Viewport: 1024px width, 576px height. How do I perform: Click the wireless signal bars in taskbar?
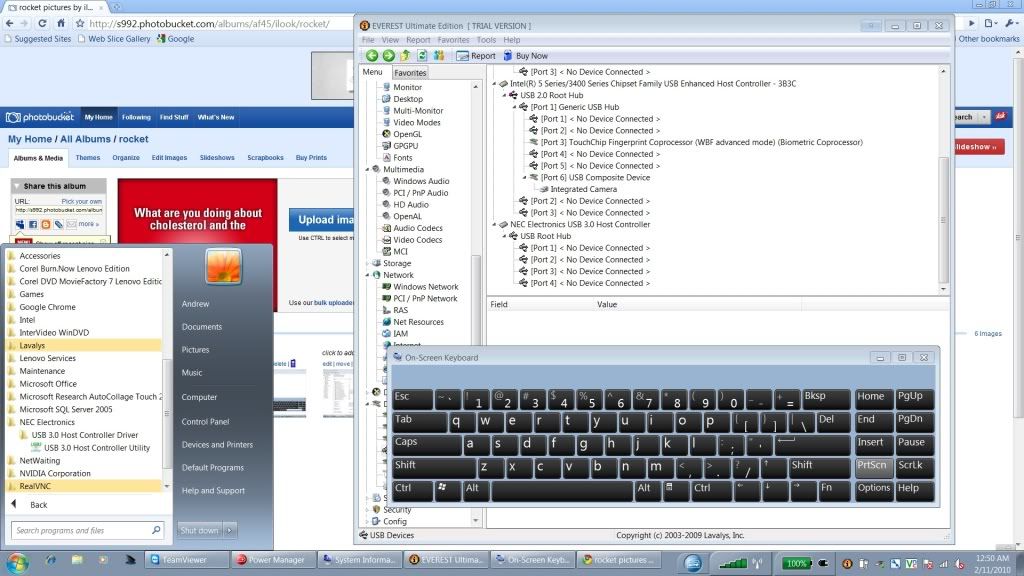732,563
